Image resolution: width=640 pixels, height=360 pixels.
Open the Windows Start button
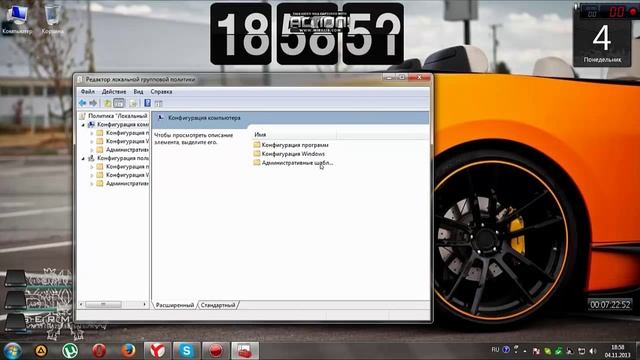13,351
